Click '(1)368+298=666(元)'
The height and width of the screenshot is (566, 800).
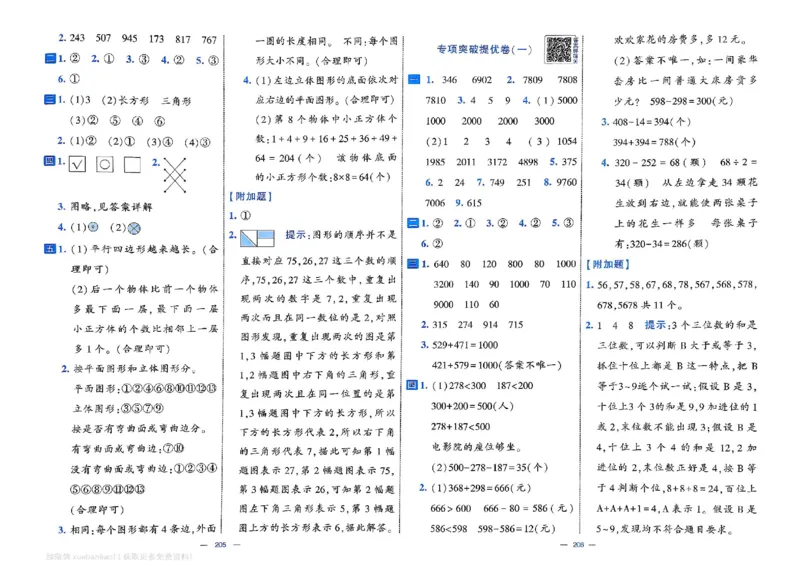[x=481, y=488]
